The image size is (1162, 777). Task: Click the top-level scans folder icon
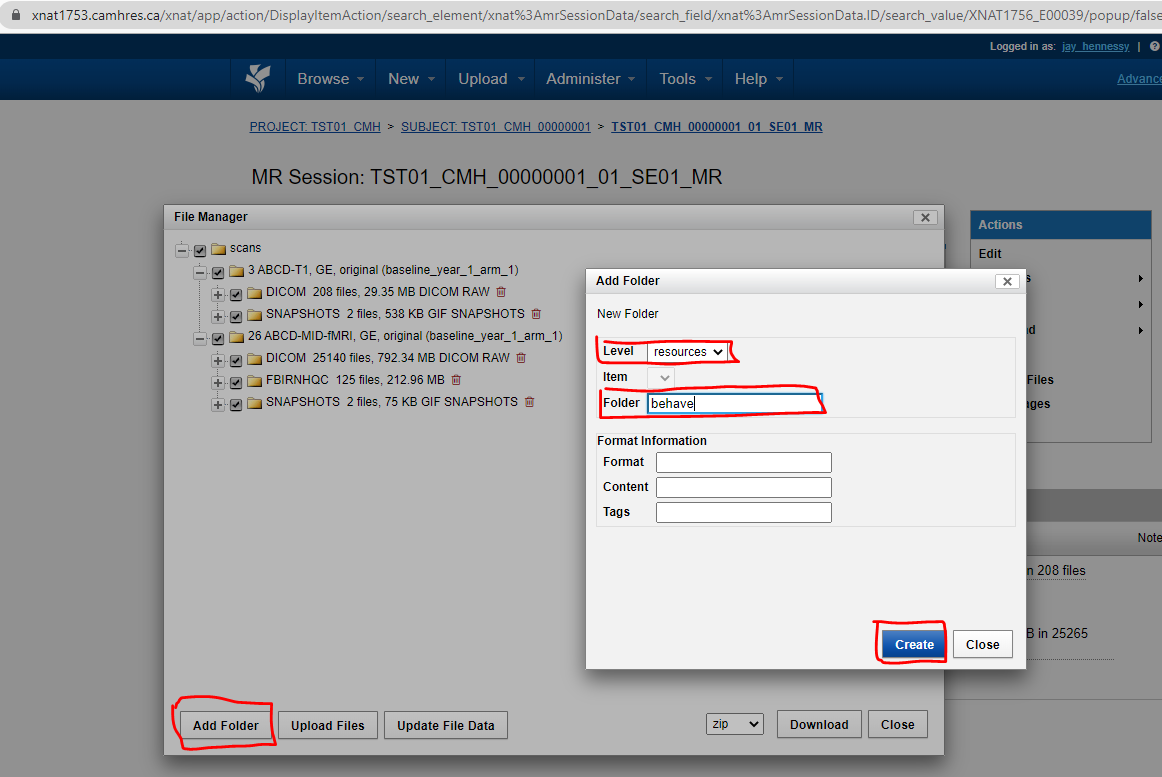pyautogui.click(x=218, y=249)
